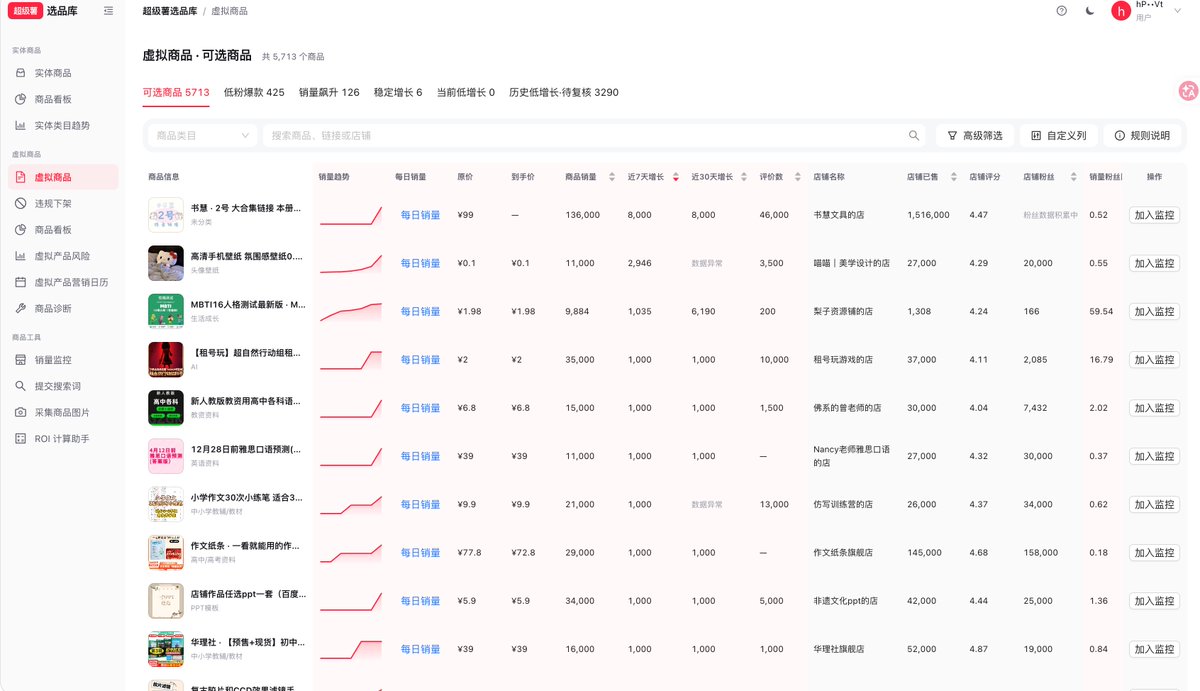Switch to 历史低增长·待复核 3290 tab

[564, 92]
